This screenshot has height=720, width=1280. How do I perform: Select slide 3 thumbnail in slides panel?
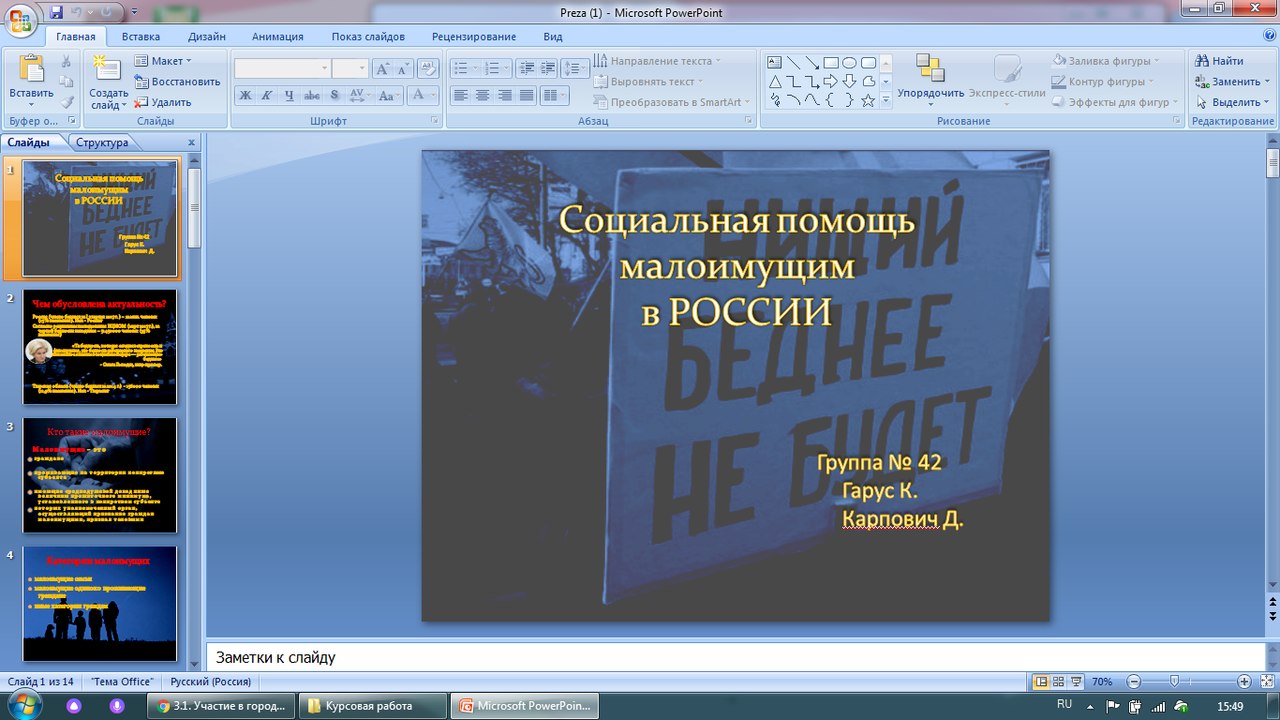click(99, 475)
